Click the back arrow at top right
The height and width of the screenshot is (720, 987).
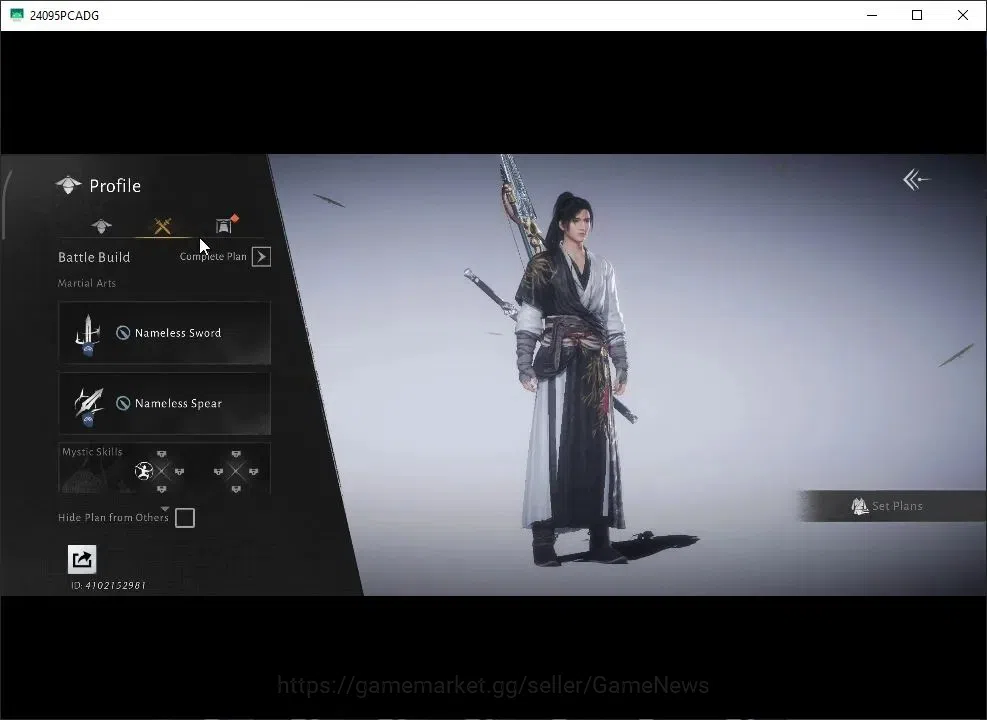tap(916, 179)
